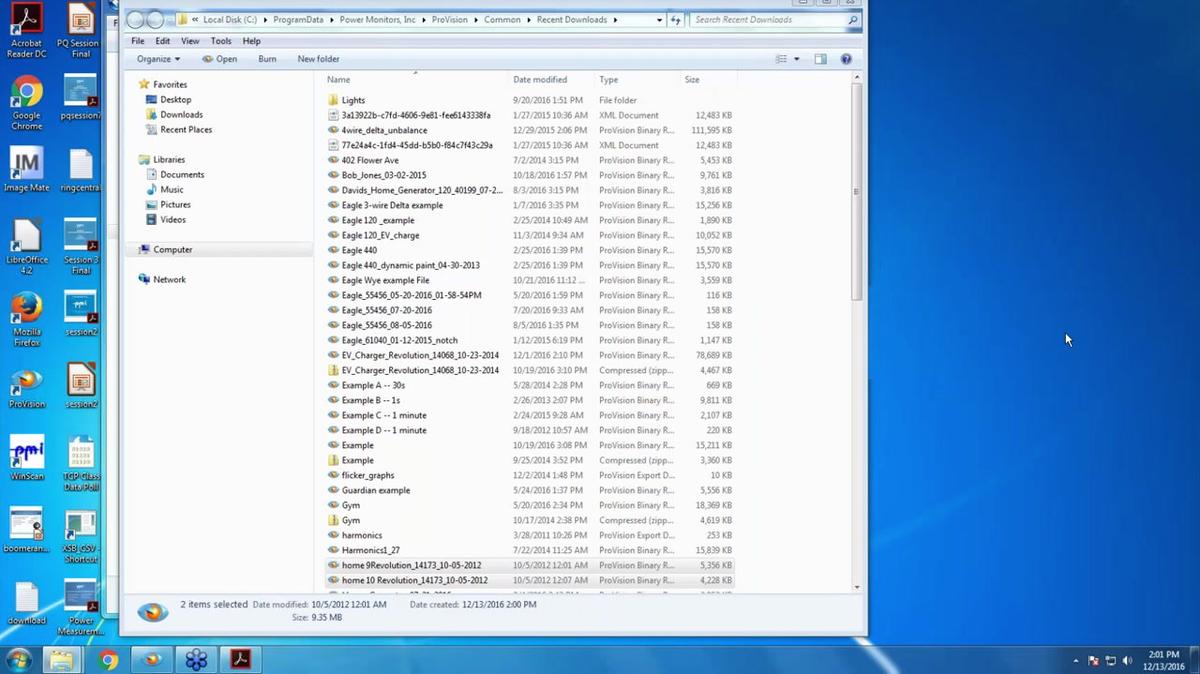The image size is (1200, 674).
Task: Click the Burn button
Action: coord(267,59)
